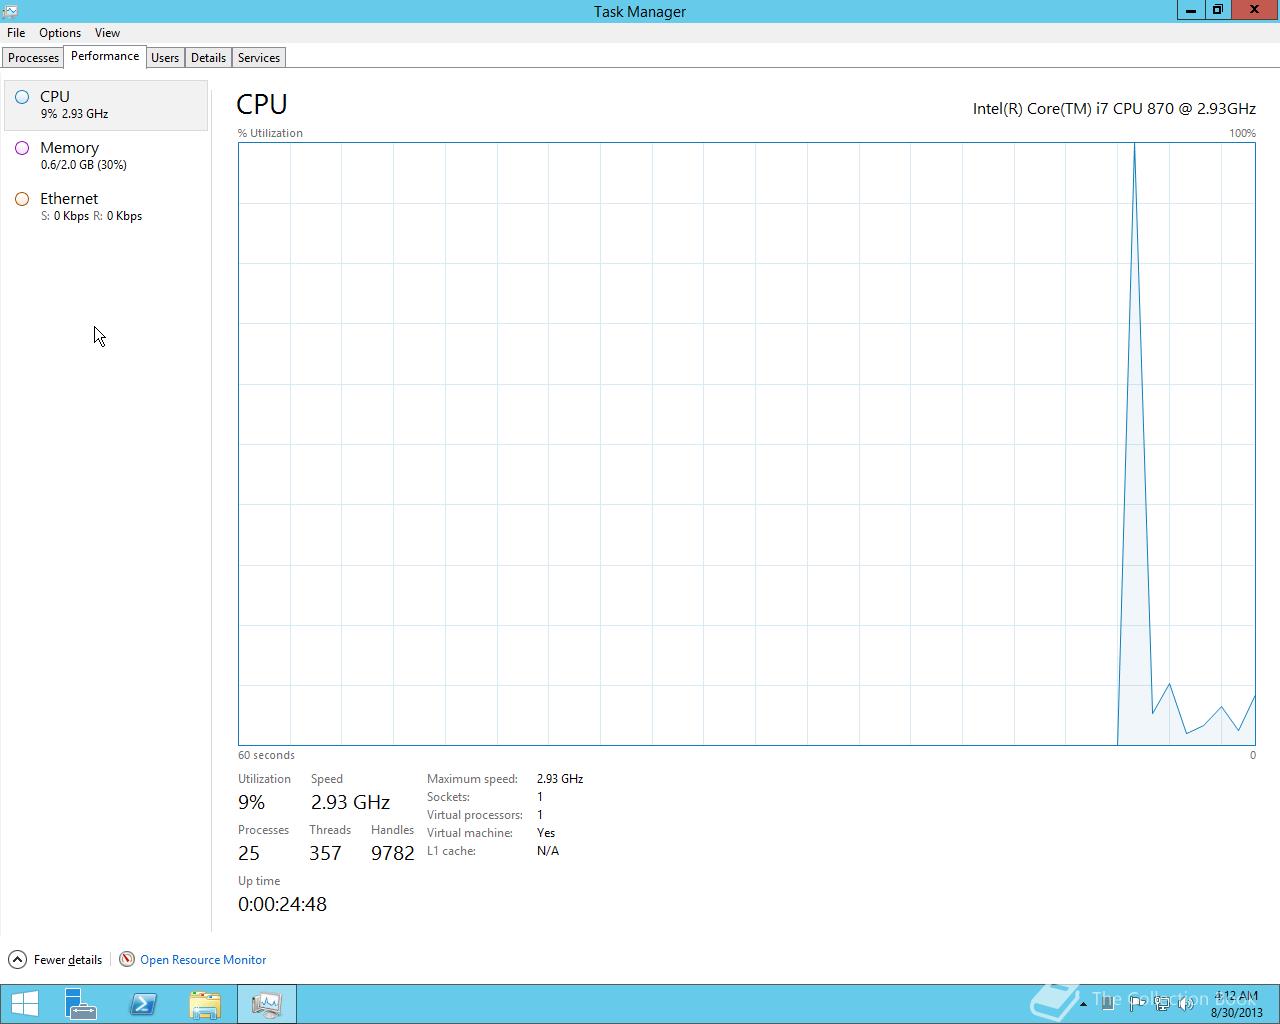This screenshot has height=1024, width=1280.
Task: Click the volume speaker tray icon
Action: [1187, 1004]
